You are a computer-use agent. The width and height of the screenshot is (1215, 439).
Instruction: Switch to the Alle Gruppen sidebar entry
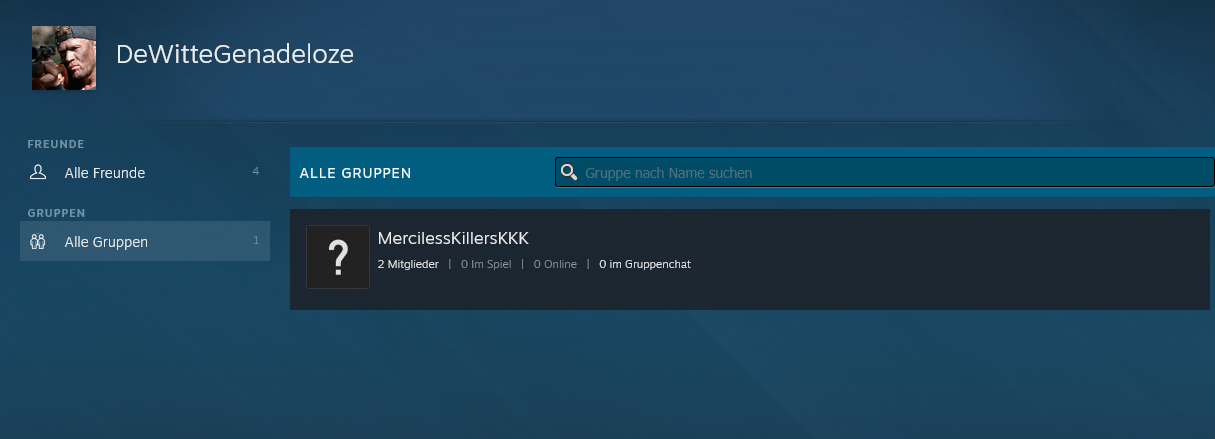(x=106, y=242)
